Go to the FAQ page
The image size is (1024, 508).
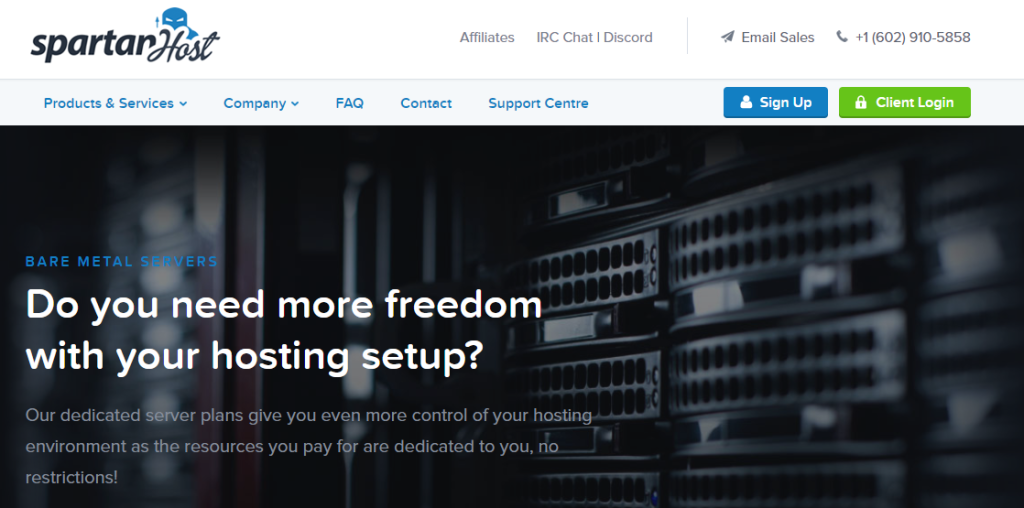349,103
